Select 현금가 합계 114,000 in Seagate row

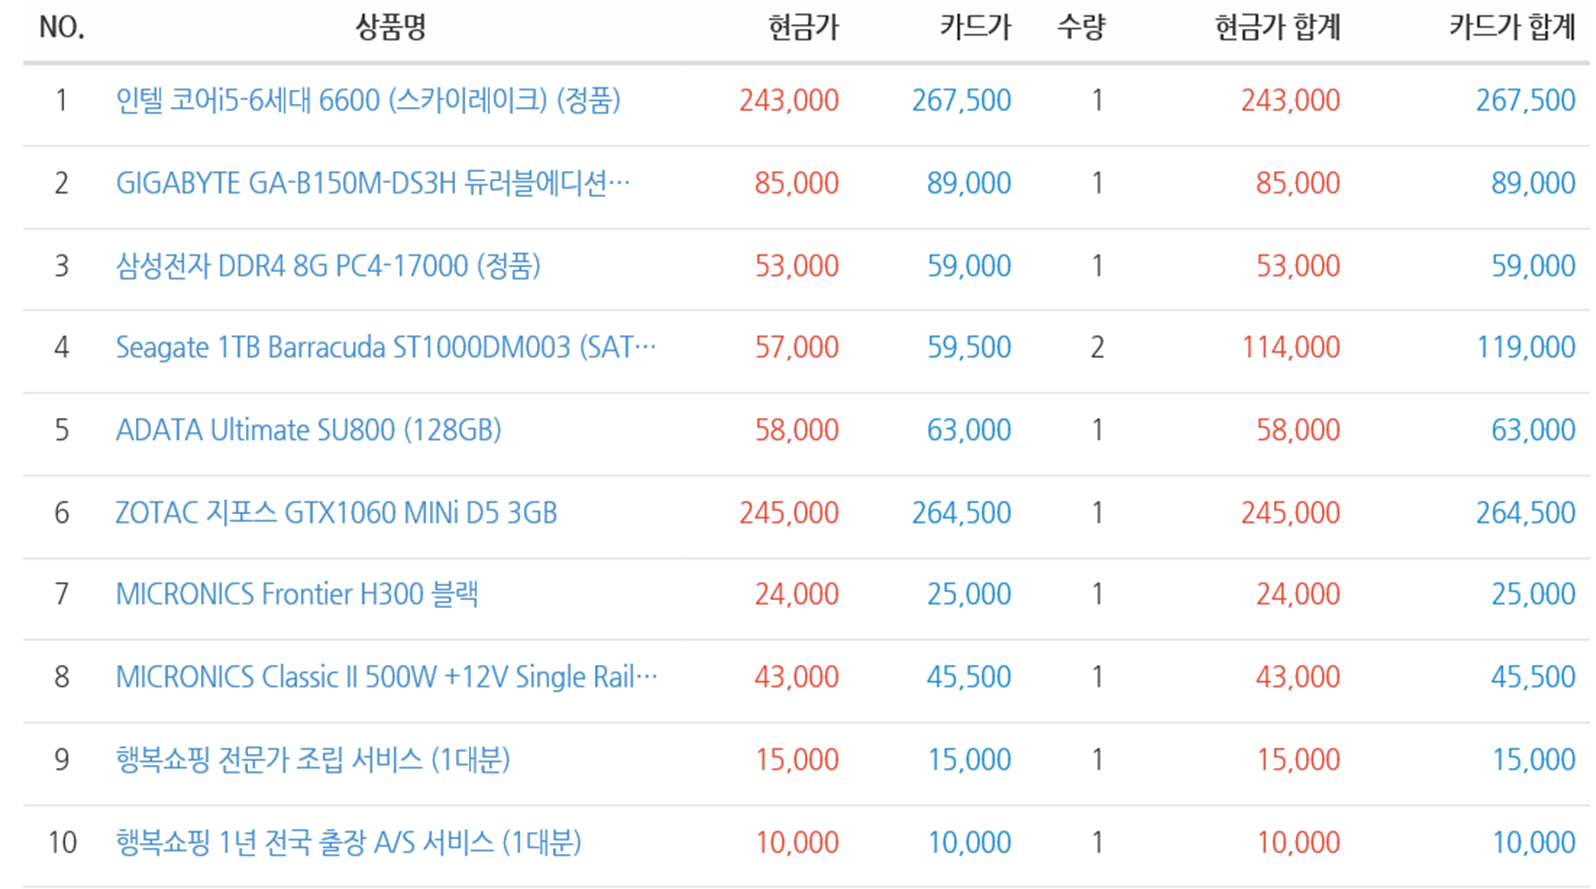pos(1290,347)
